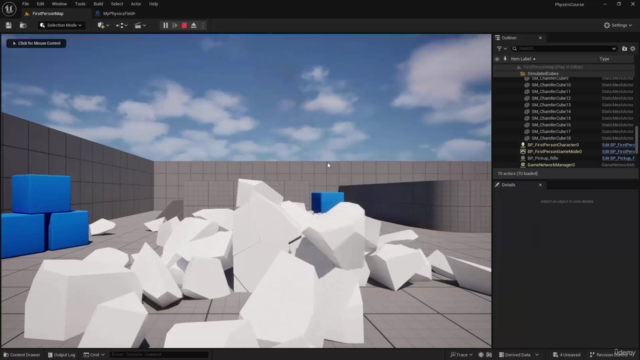Screen dimensions: 640x360
Task: Open the Actor menu
Action: tap(136, 4)
